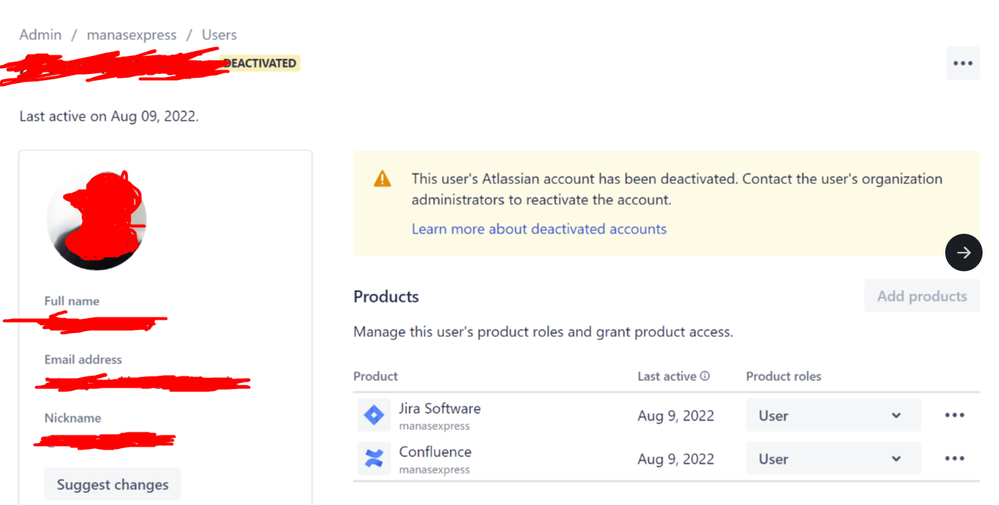This screenshot has height=505, width=999.
Task: Click the black circular arrow button
Action: (963, 252)
